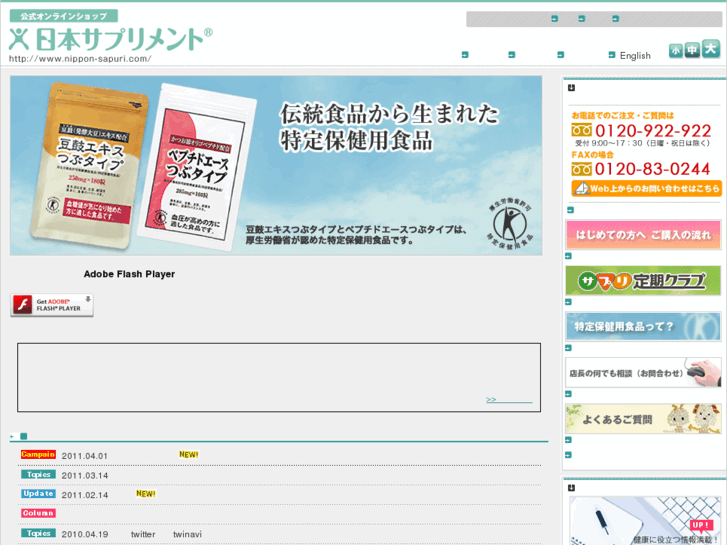Click the 厚生労働省許可 mark on the banner

[510, 226]
